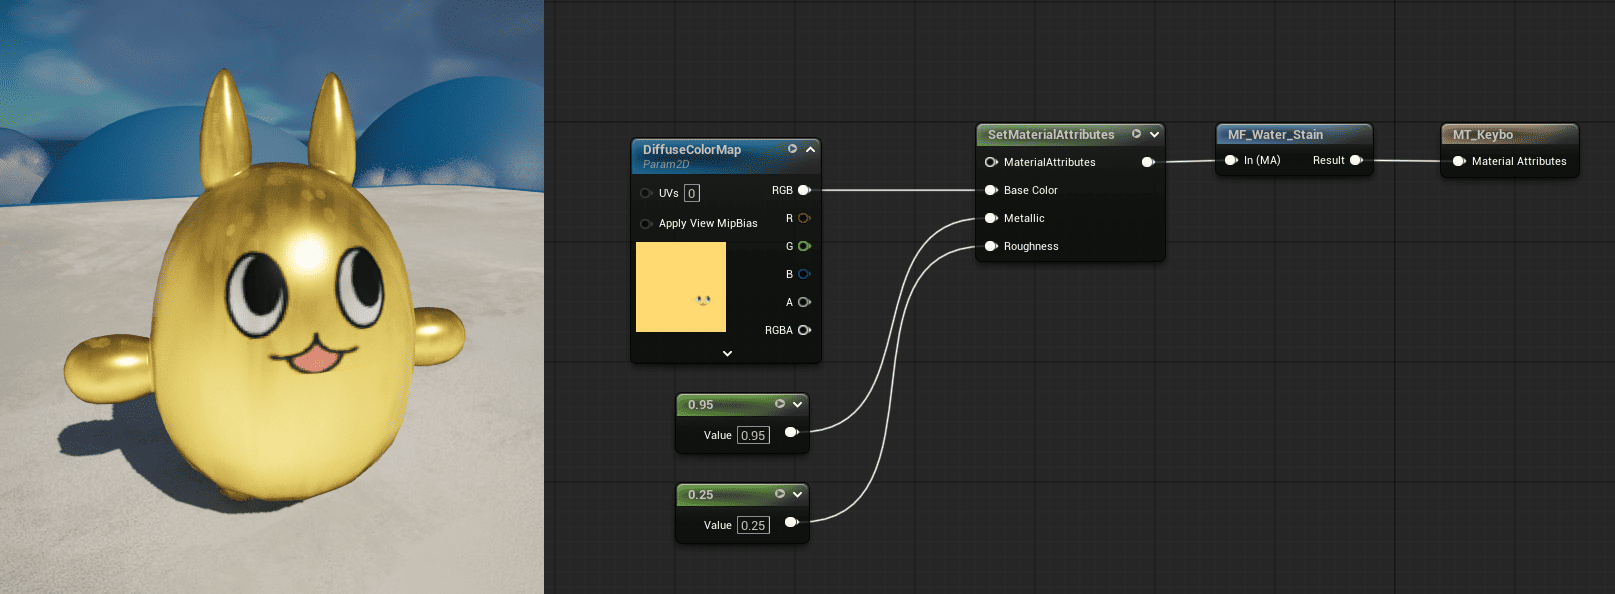Click the blue B output pin
The image size is (1615, 594).
tap(803, 274)
